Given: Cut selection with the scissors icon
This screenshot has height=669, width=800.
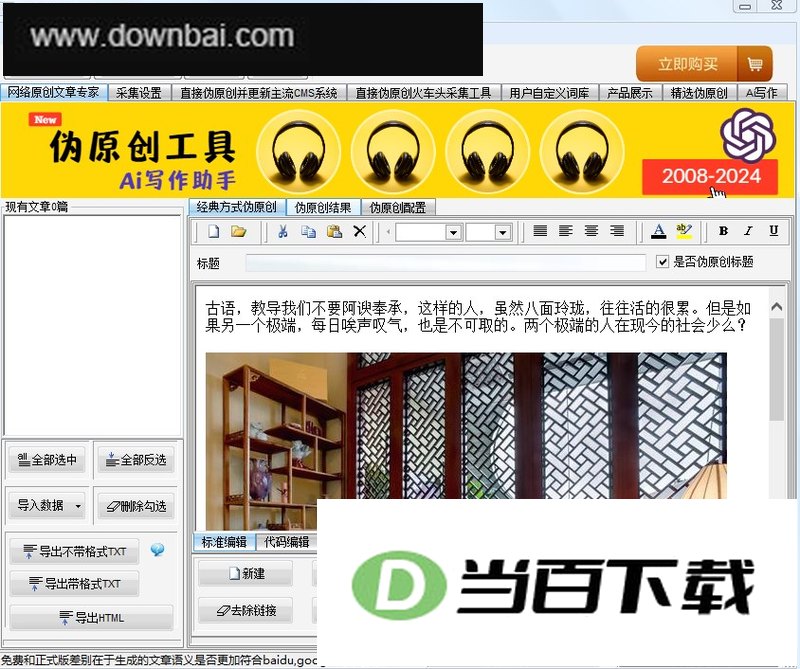Looking at the screenshot, I should (283, 232).
